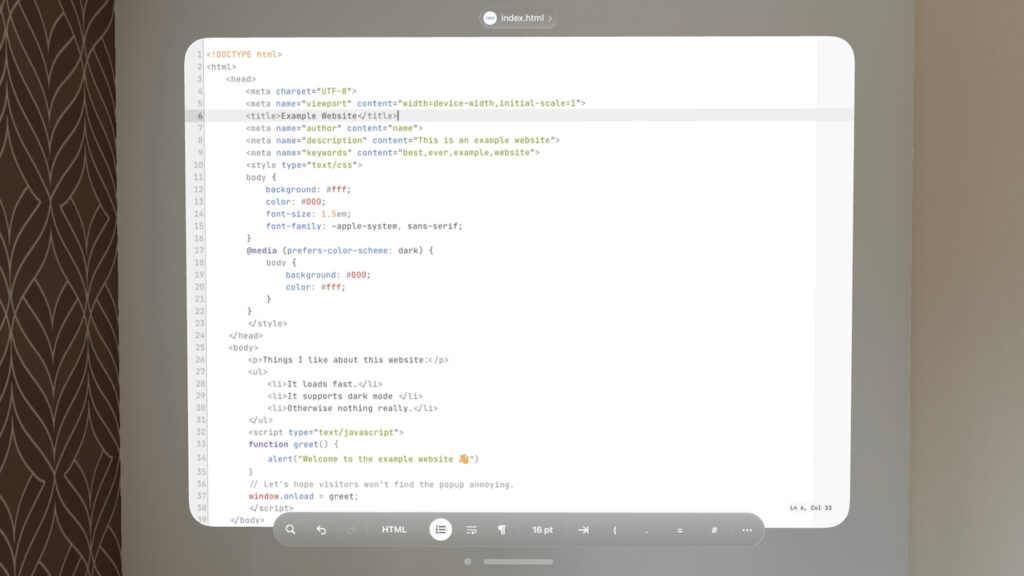Click 'background: #000;' on line 19
This screenshot has width=1024, height=576.
tap(328, 275)
